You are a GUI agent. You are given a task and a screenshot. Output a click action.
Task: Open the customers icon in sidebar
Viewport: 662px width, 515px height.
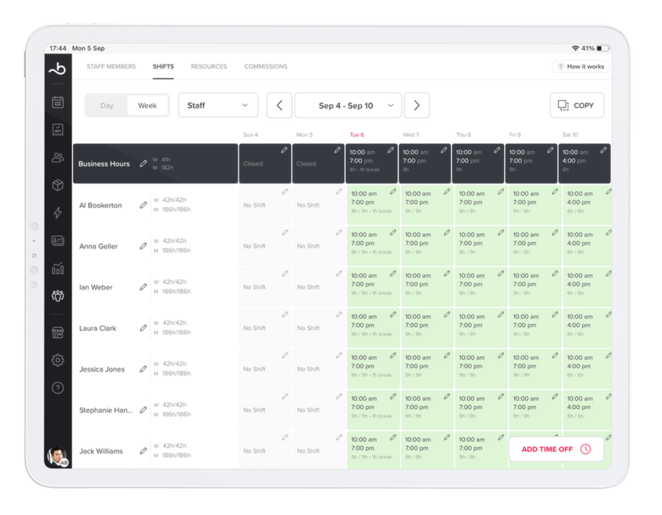pyautogui.click(x=58, y=157)
